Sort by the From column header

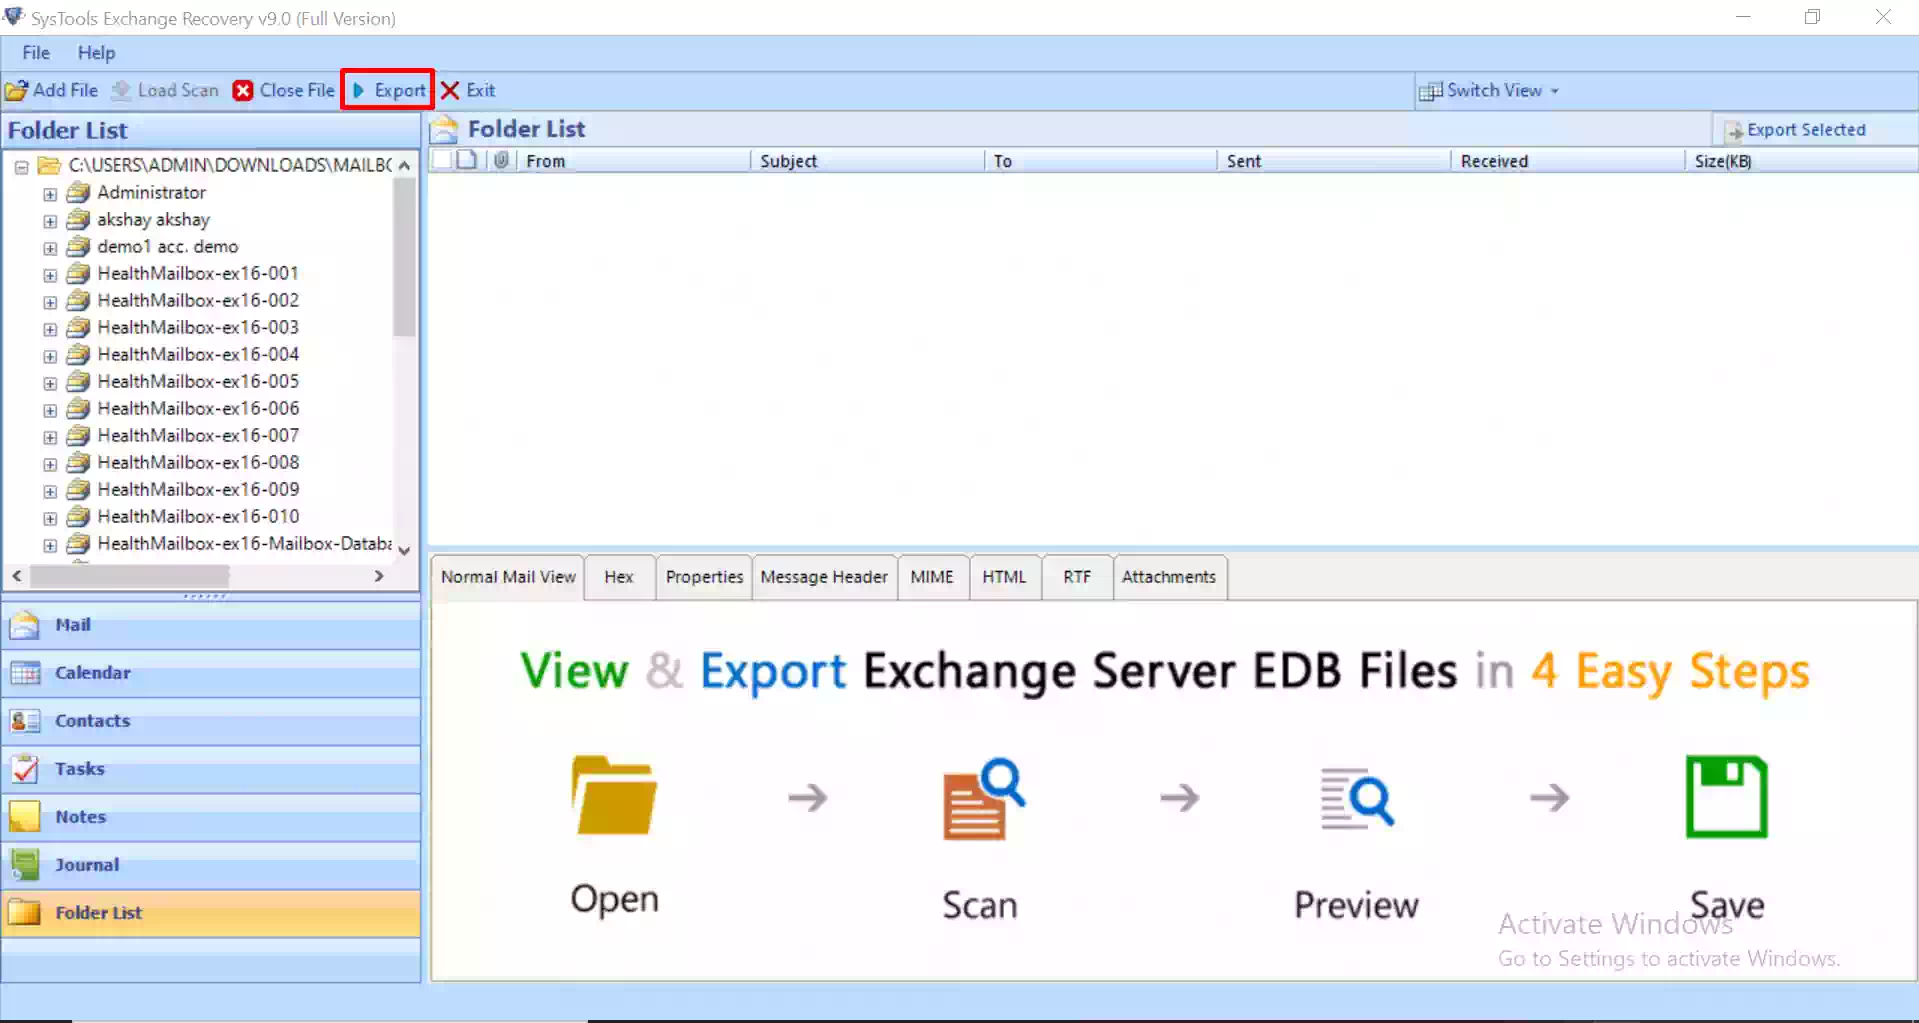coord(634,161)
